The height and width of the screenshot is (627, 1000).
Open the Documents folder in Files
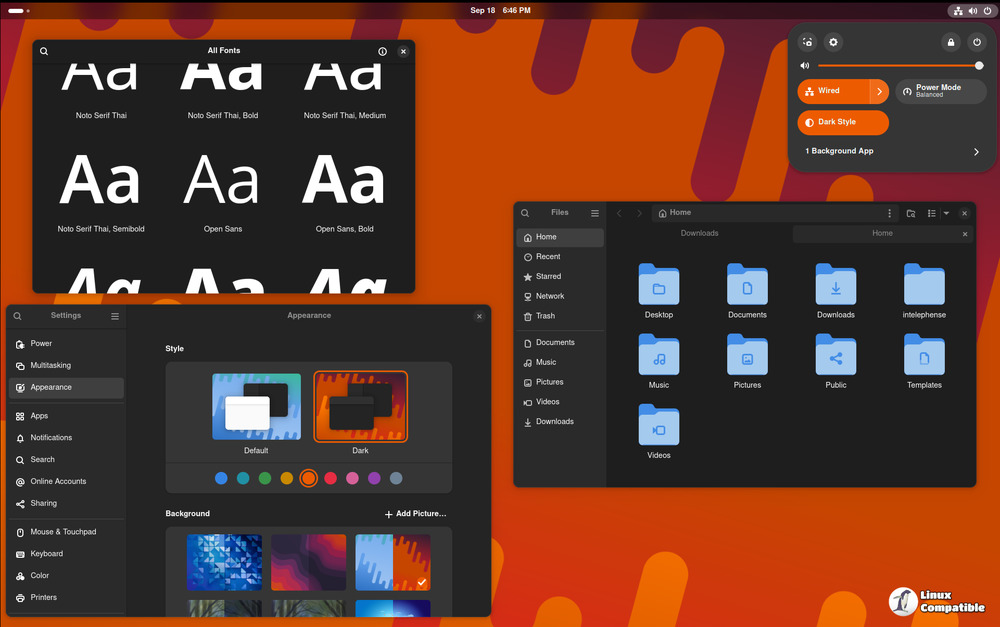coord(747,291)
